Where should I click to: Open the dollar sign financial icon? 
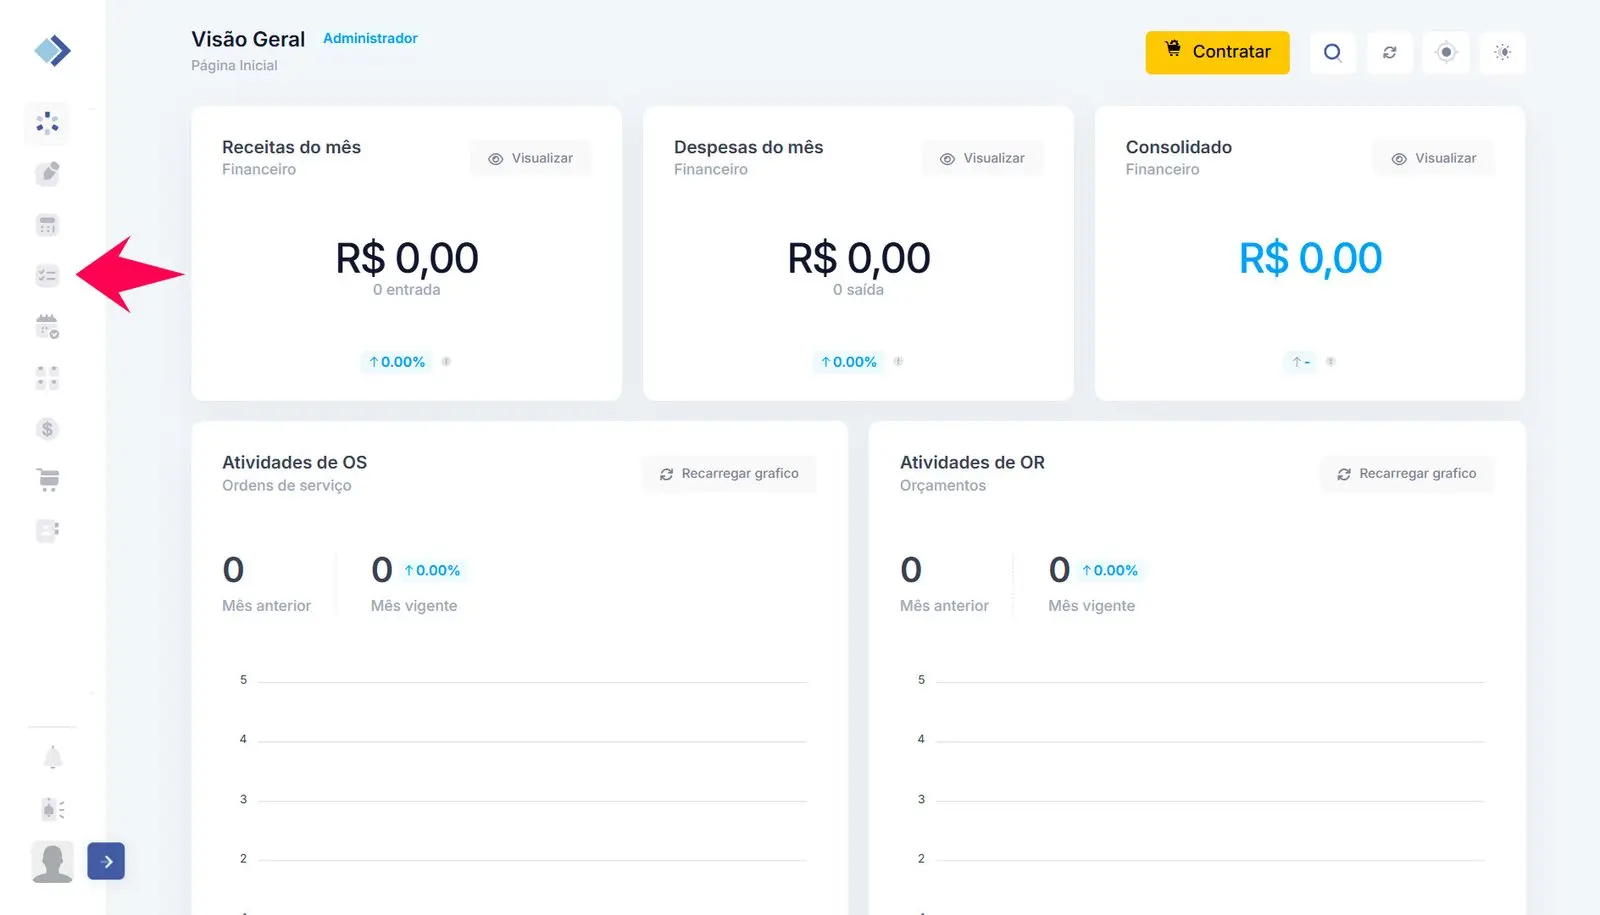tap(47, 429)
